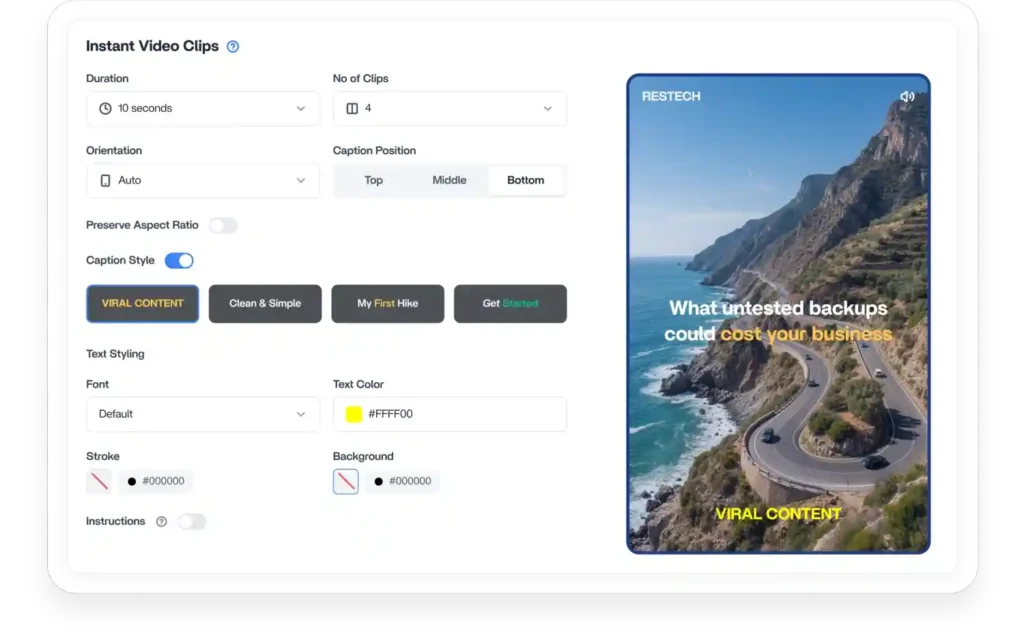Click the Text Color #FFFF00 input field
The image size is (1024, 638).
(450, 414)
